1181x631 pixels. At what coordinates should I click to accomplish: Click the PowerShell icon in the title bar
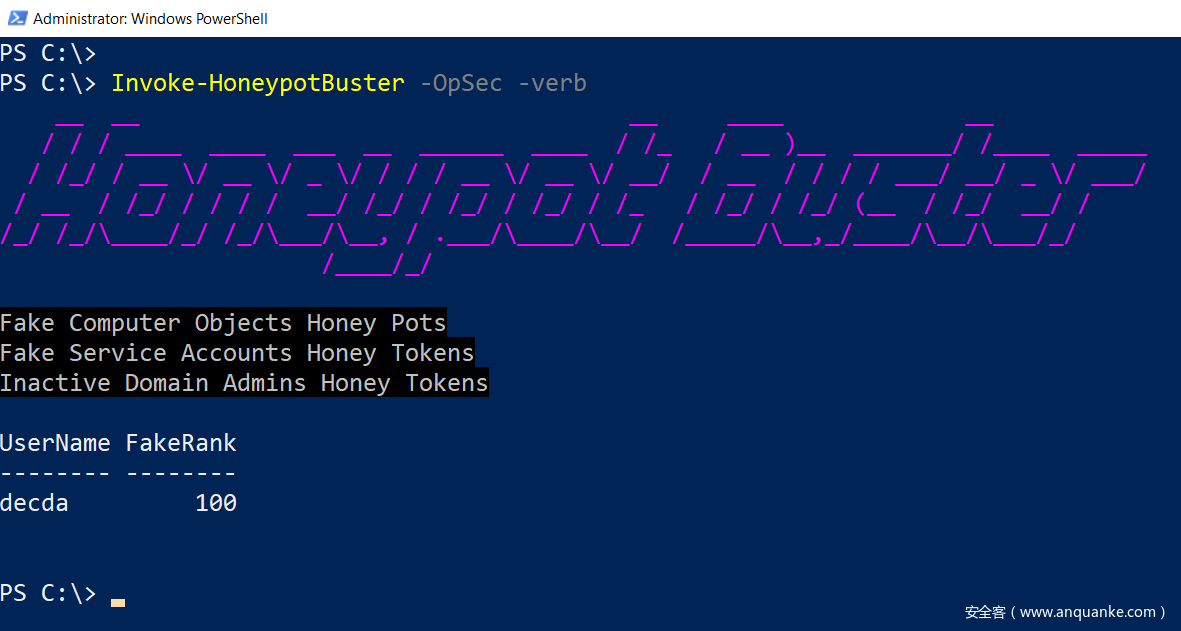click(x=17, y=18)
